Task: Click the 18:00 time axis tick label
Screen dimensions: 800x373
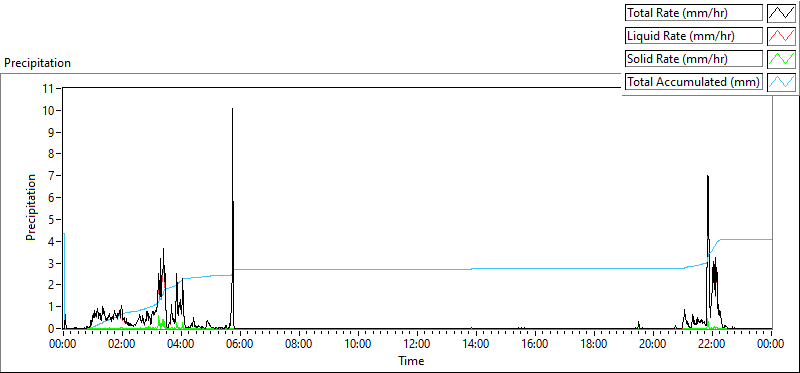Action: pyautogui.click(x=594, y=344)
